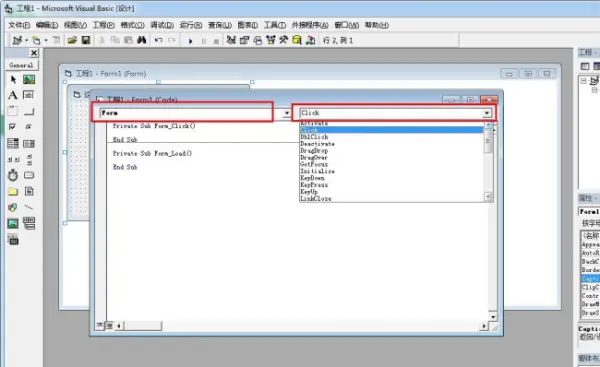Select the Shape control in toolbox

pyautogui.click(x=13, y=207)
